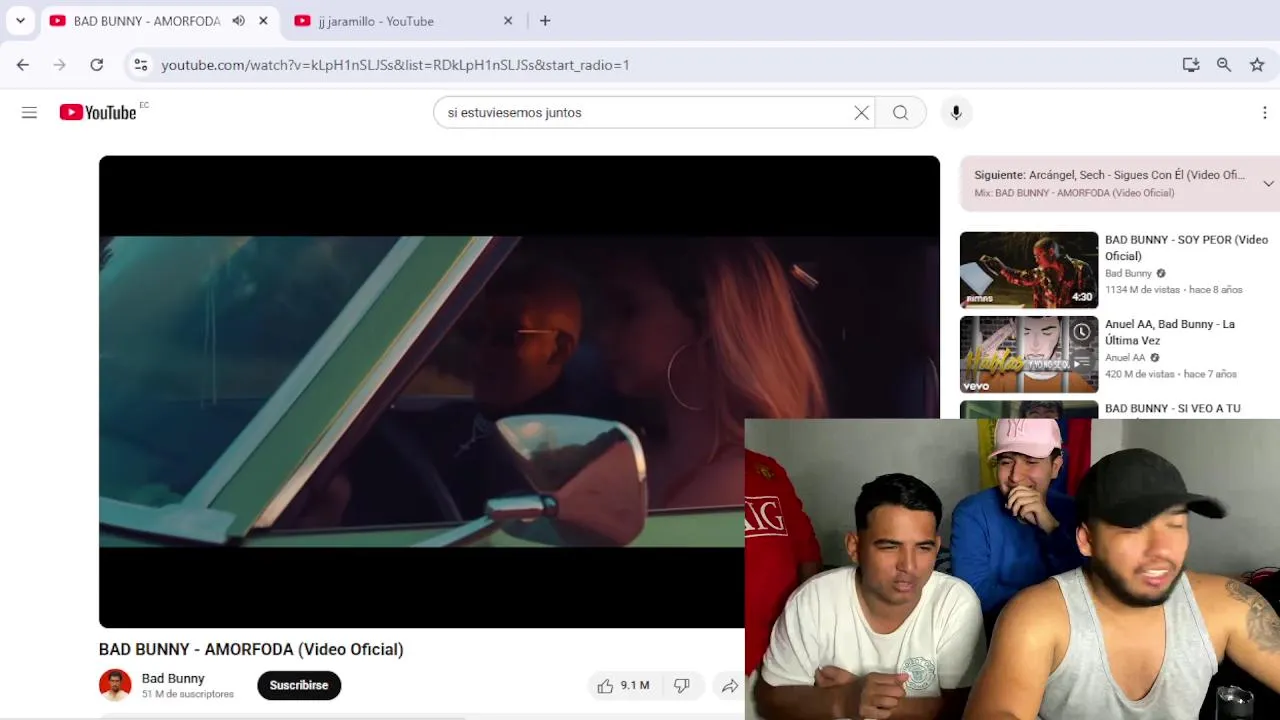The height and width of the screenshot is (720, 1280).
Task: Install app icon in address bar
Action: tap(1191, 65)
